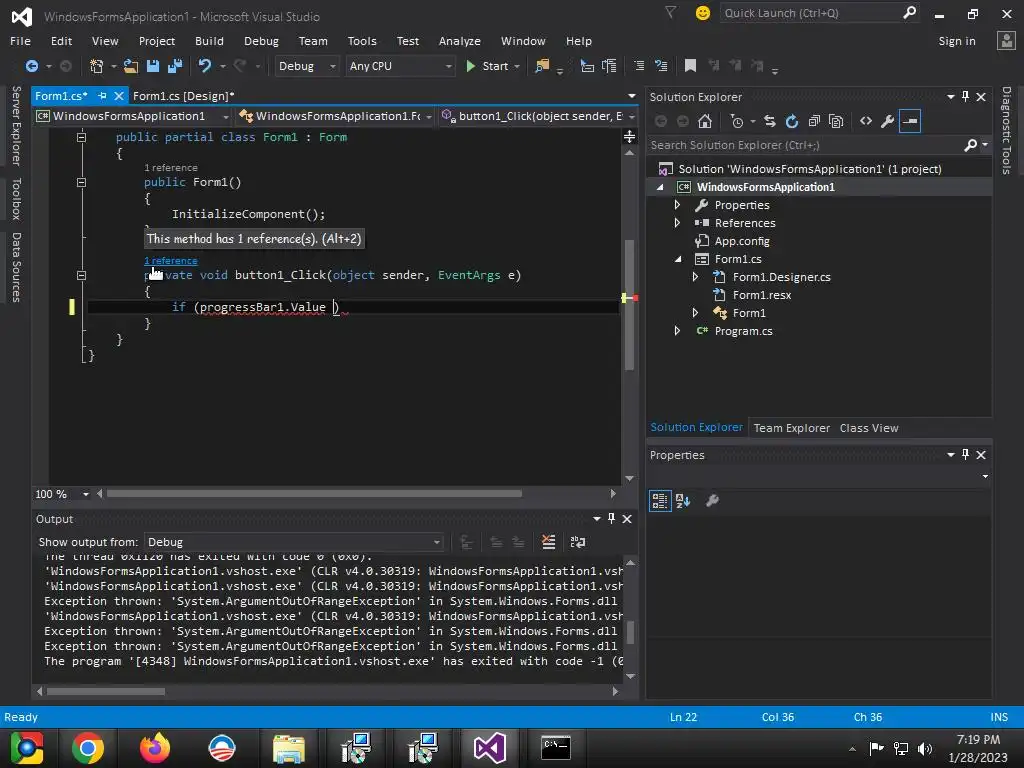
Task: Open the Build menu
Action: [209, 41]
